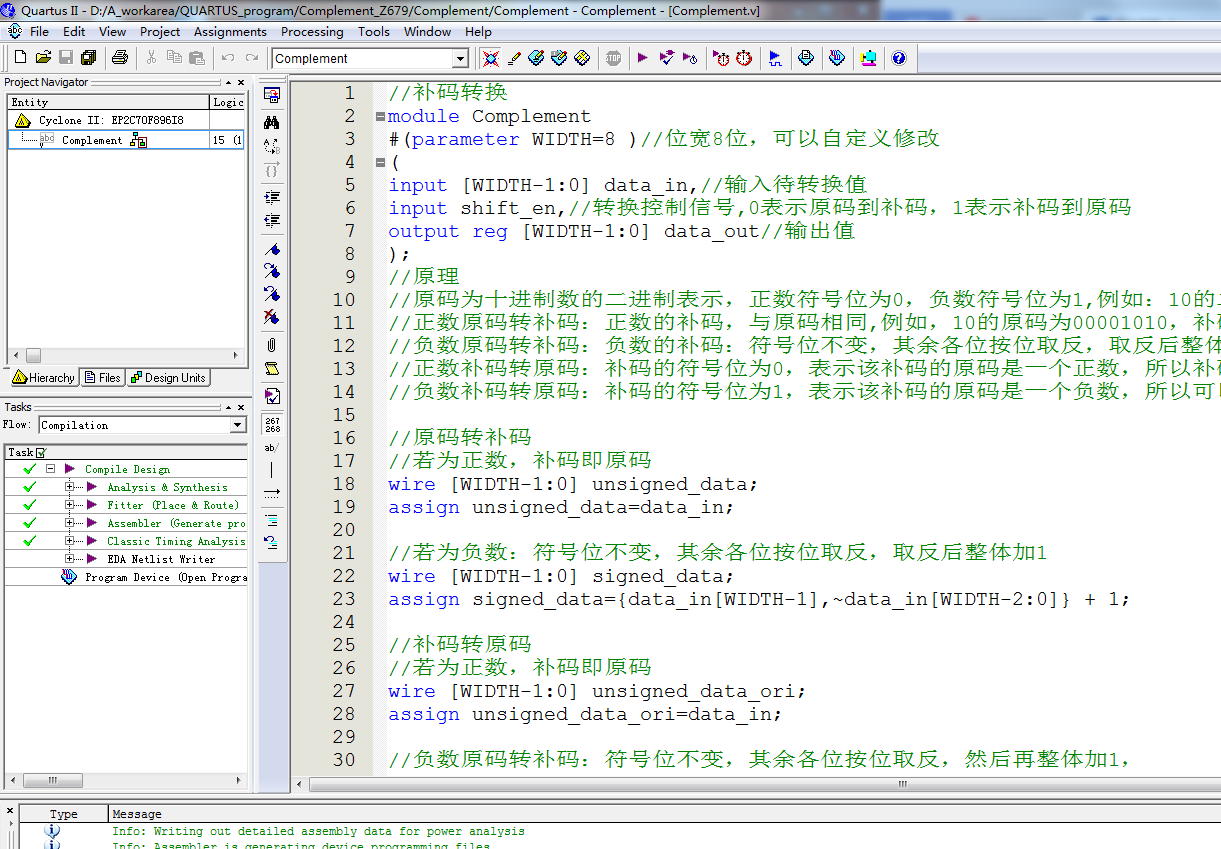The height and width of the screenshot is (849, 1221).
Task: Open the Flow Compilation dropdown
Action: click(x=237, y=425)
